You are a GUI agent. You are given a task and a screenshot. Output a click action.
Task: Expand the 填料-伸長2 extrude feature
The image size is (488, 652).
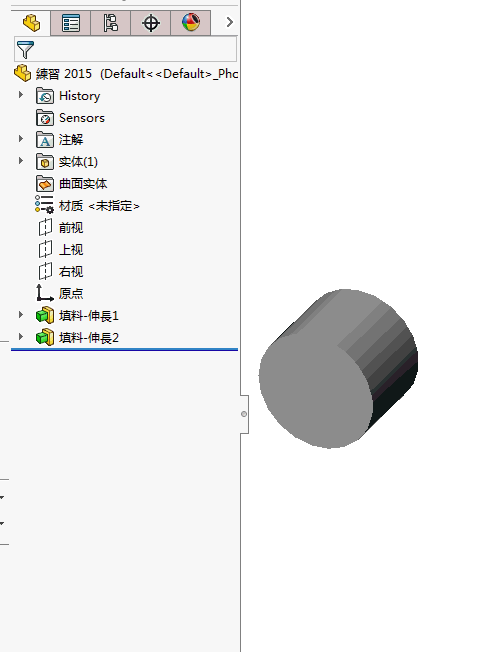coord(20,336)
